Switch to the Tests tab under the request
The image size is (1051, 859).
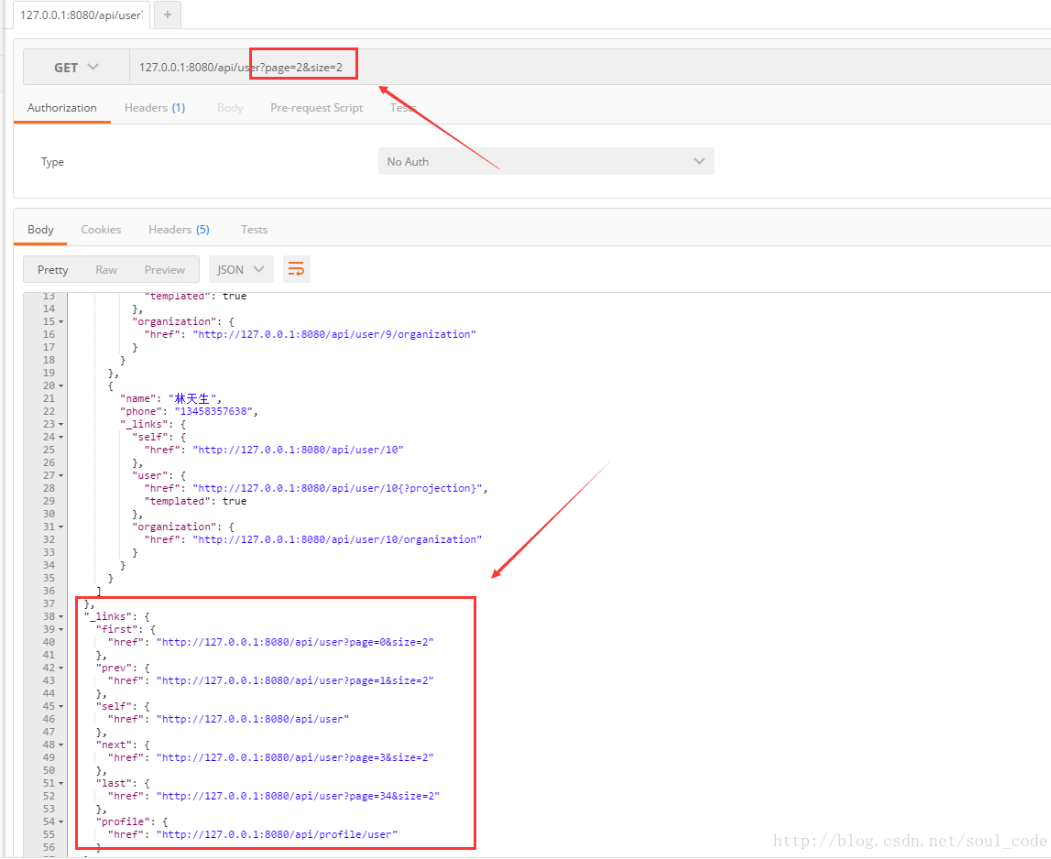pyautogui.click(x=400, y=107)
